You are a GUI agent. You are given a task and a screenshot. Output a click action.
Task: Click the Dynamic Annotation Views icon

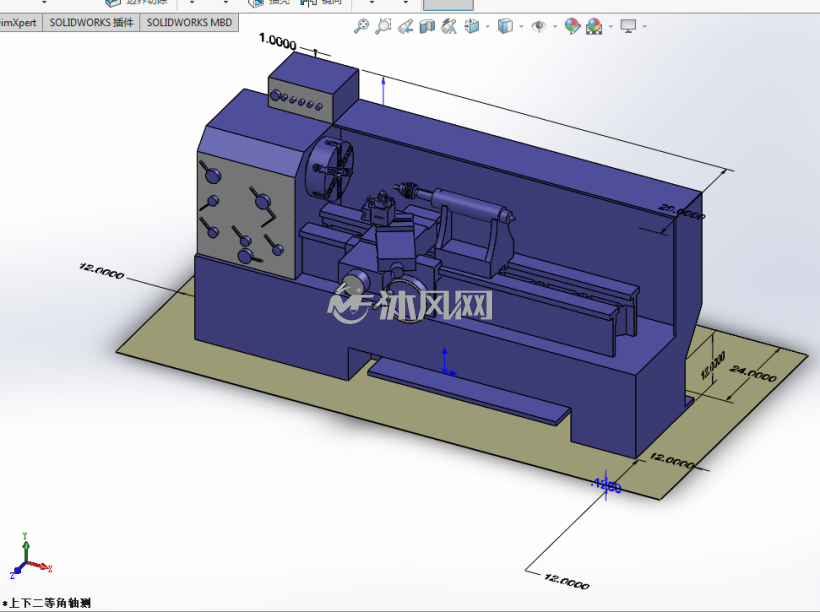coord(449,26)
